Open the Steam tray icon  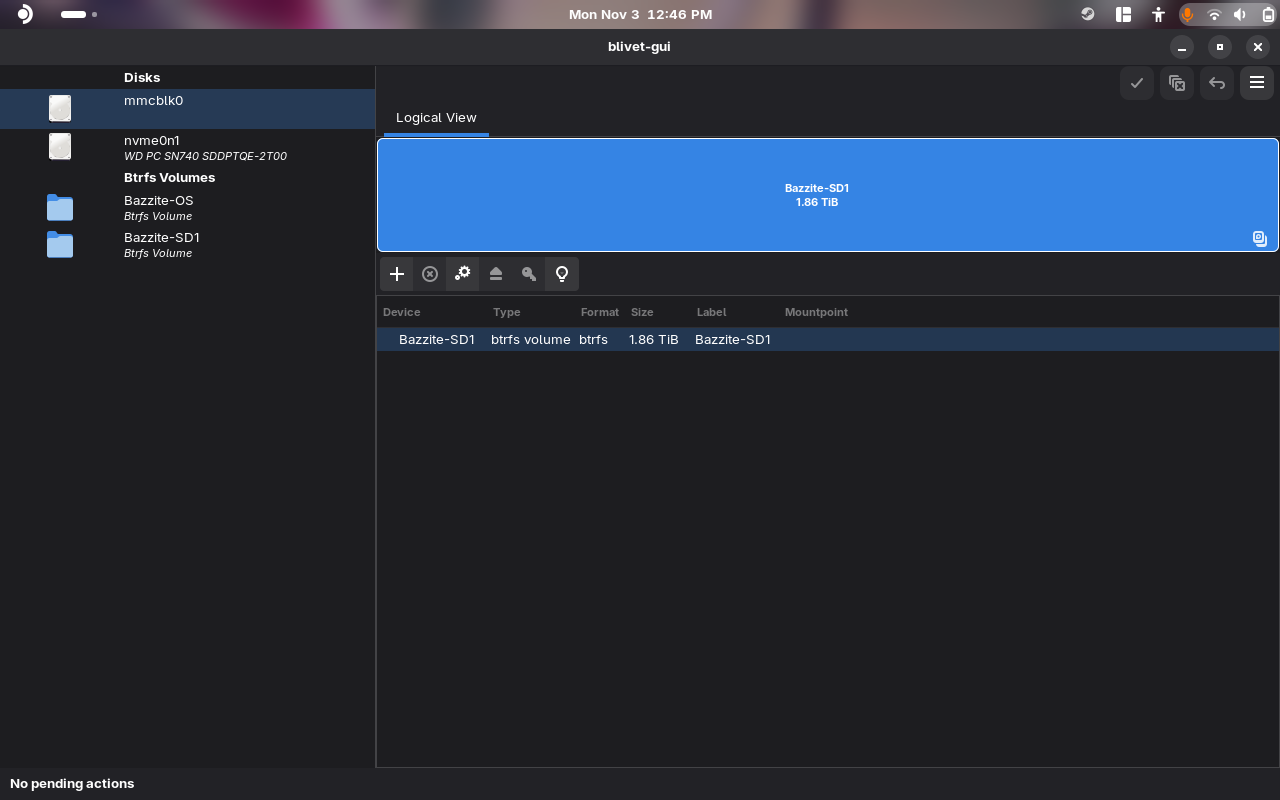1088,14
